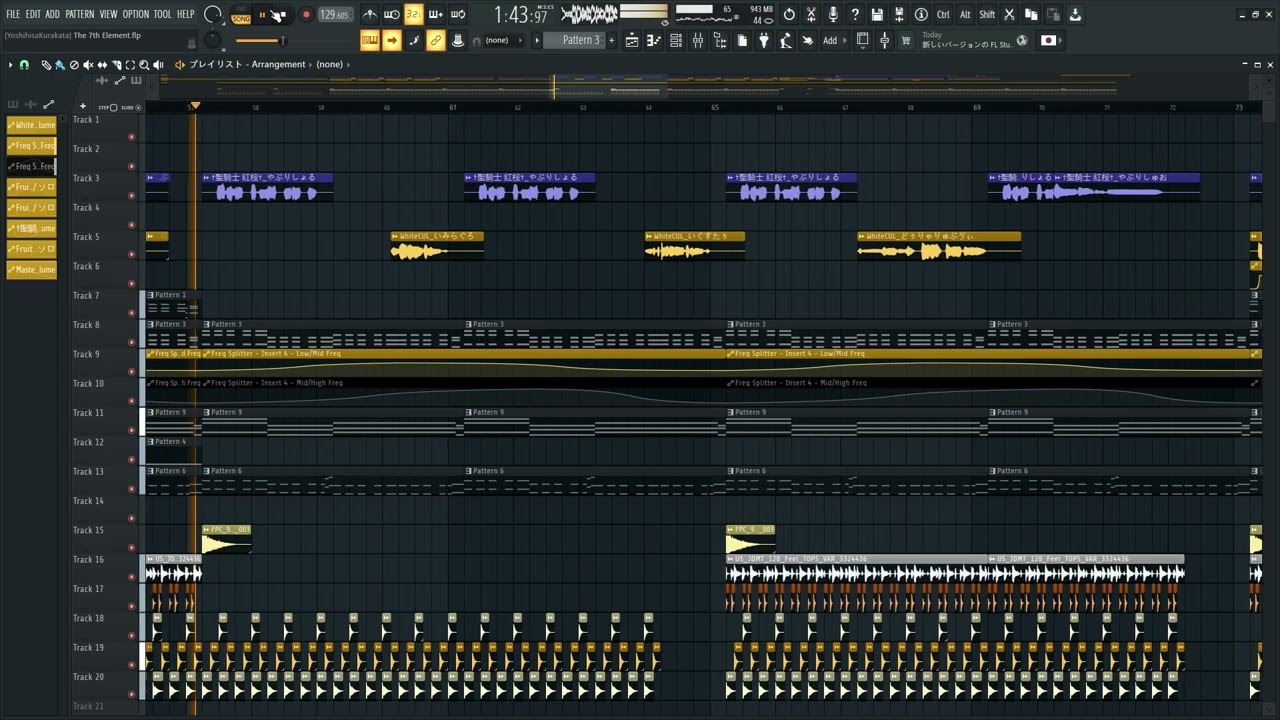The width and height of the screenshot is (1280, 720).
Task: Open the PATTERN menu
Action: 80,14
